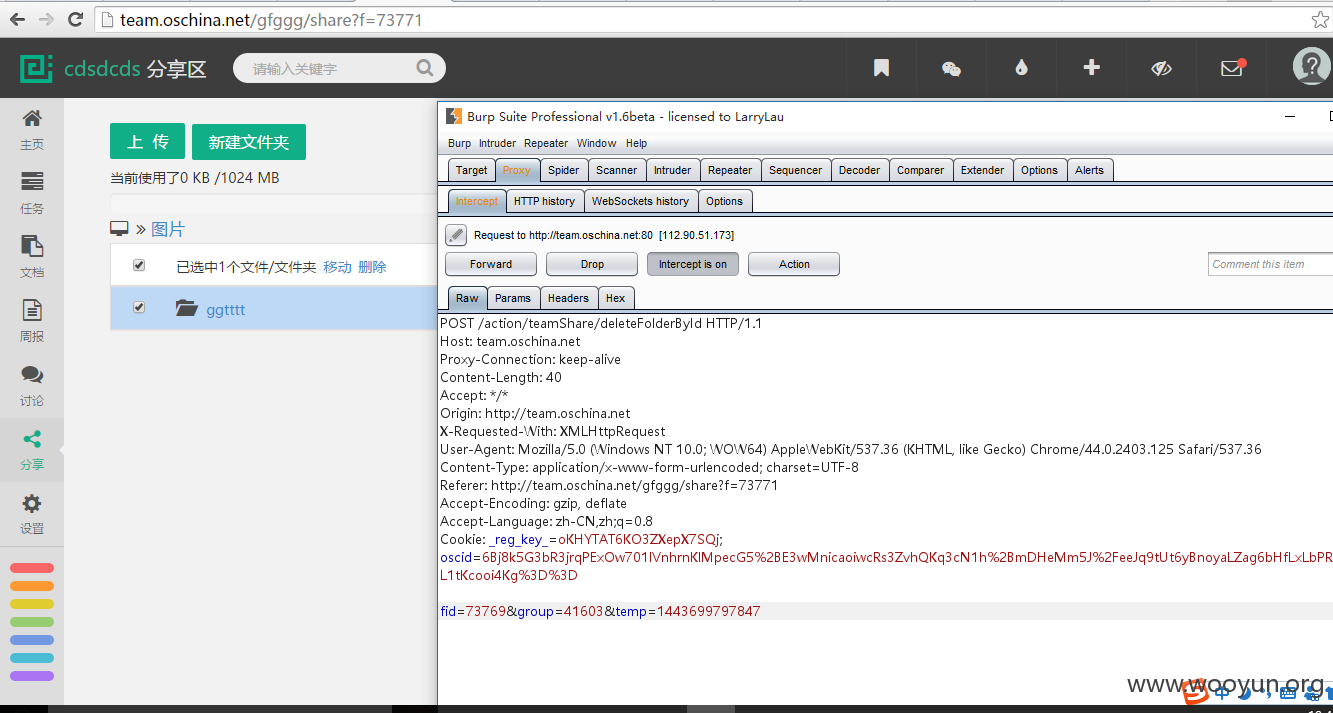1333x713 pixels.
Task: Click the bookmark star in the address bar
Action: point(1320,19)
